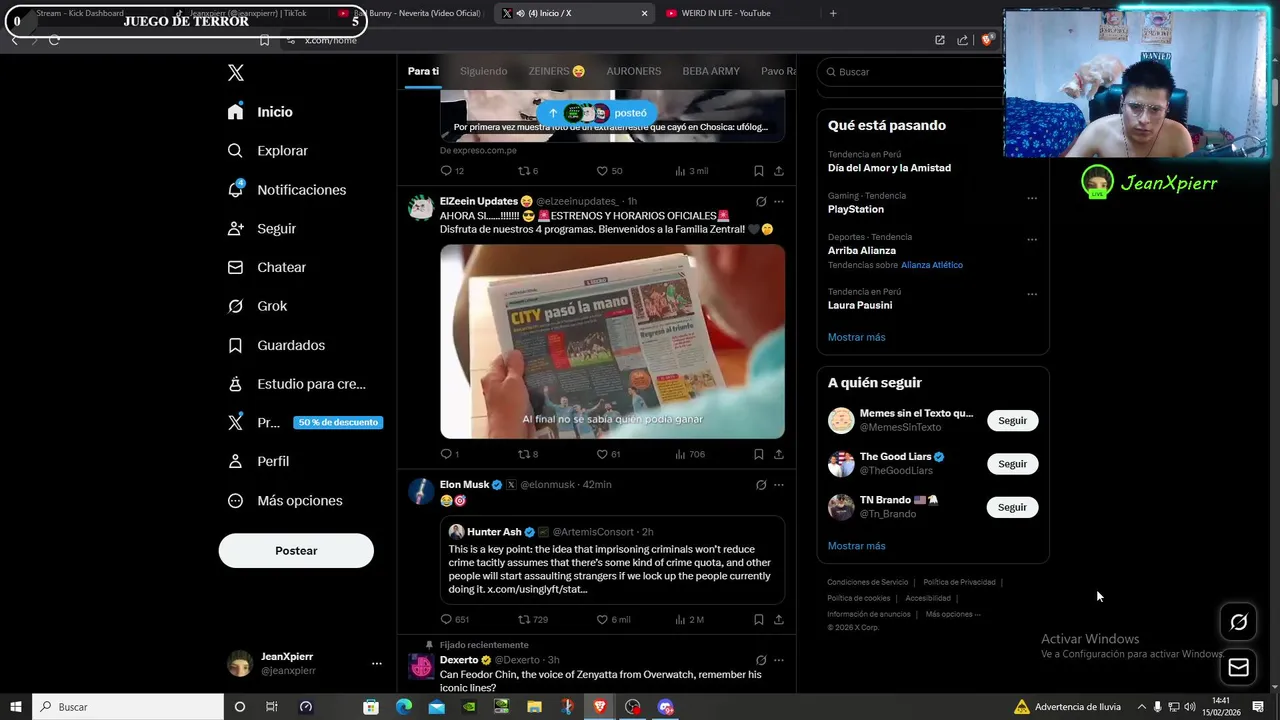This screenshot has height=720, width=1280.
Task: Click Mostrar más under A quién seguir
Action: coord(856,546)
